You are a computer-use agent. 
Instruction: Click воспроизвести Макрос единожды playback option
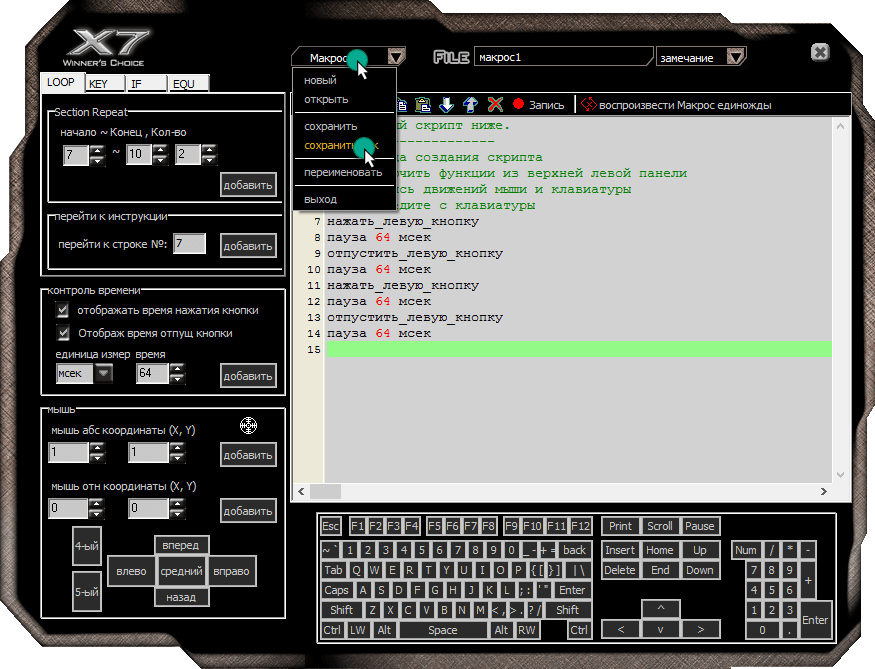click(x=676, y=105)
